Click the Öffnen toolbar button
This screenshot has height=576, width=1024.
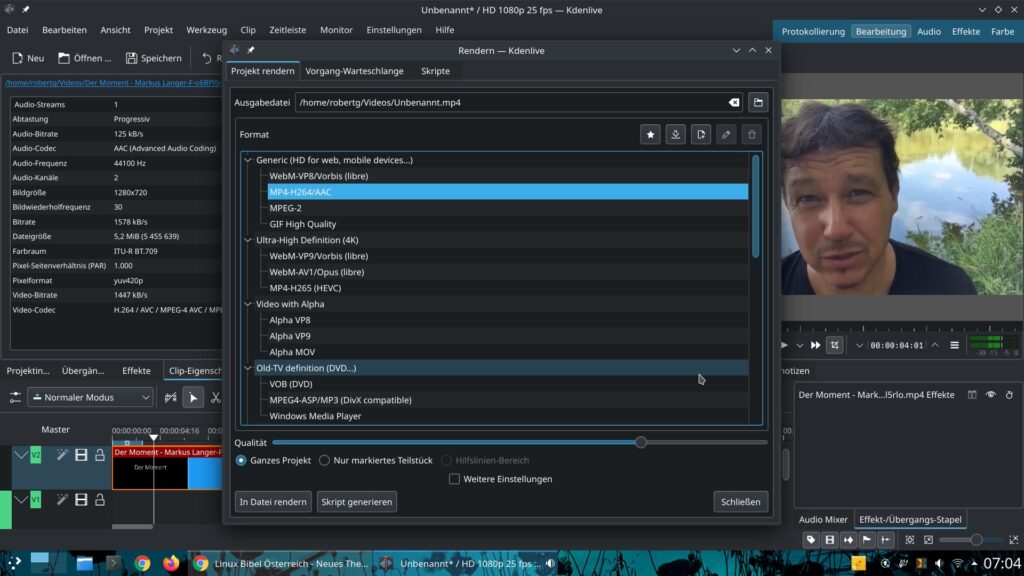click(85, 58)
